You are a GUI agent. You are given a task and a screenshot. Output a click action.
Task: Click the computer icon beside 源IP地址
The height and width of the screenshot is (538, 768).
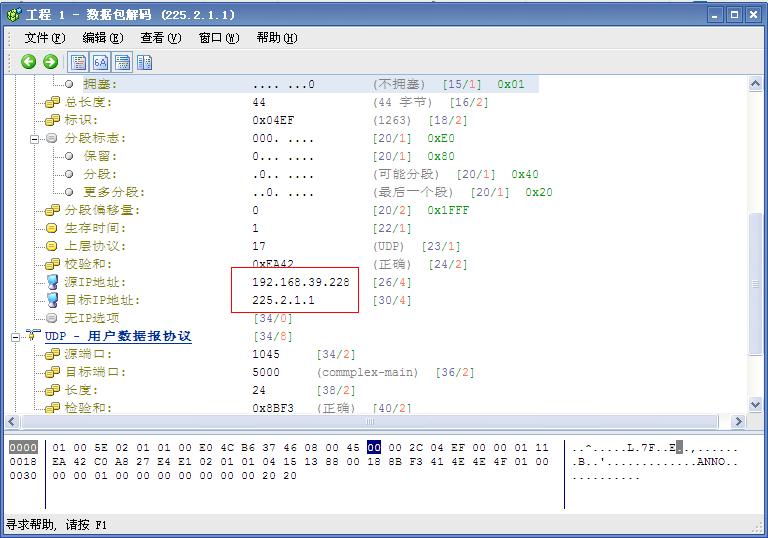coord(52,282)
